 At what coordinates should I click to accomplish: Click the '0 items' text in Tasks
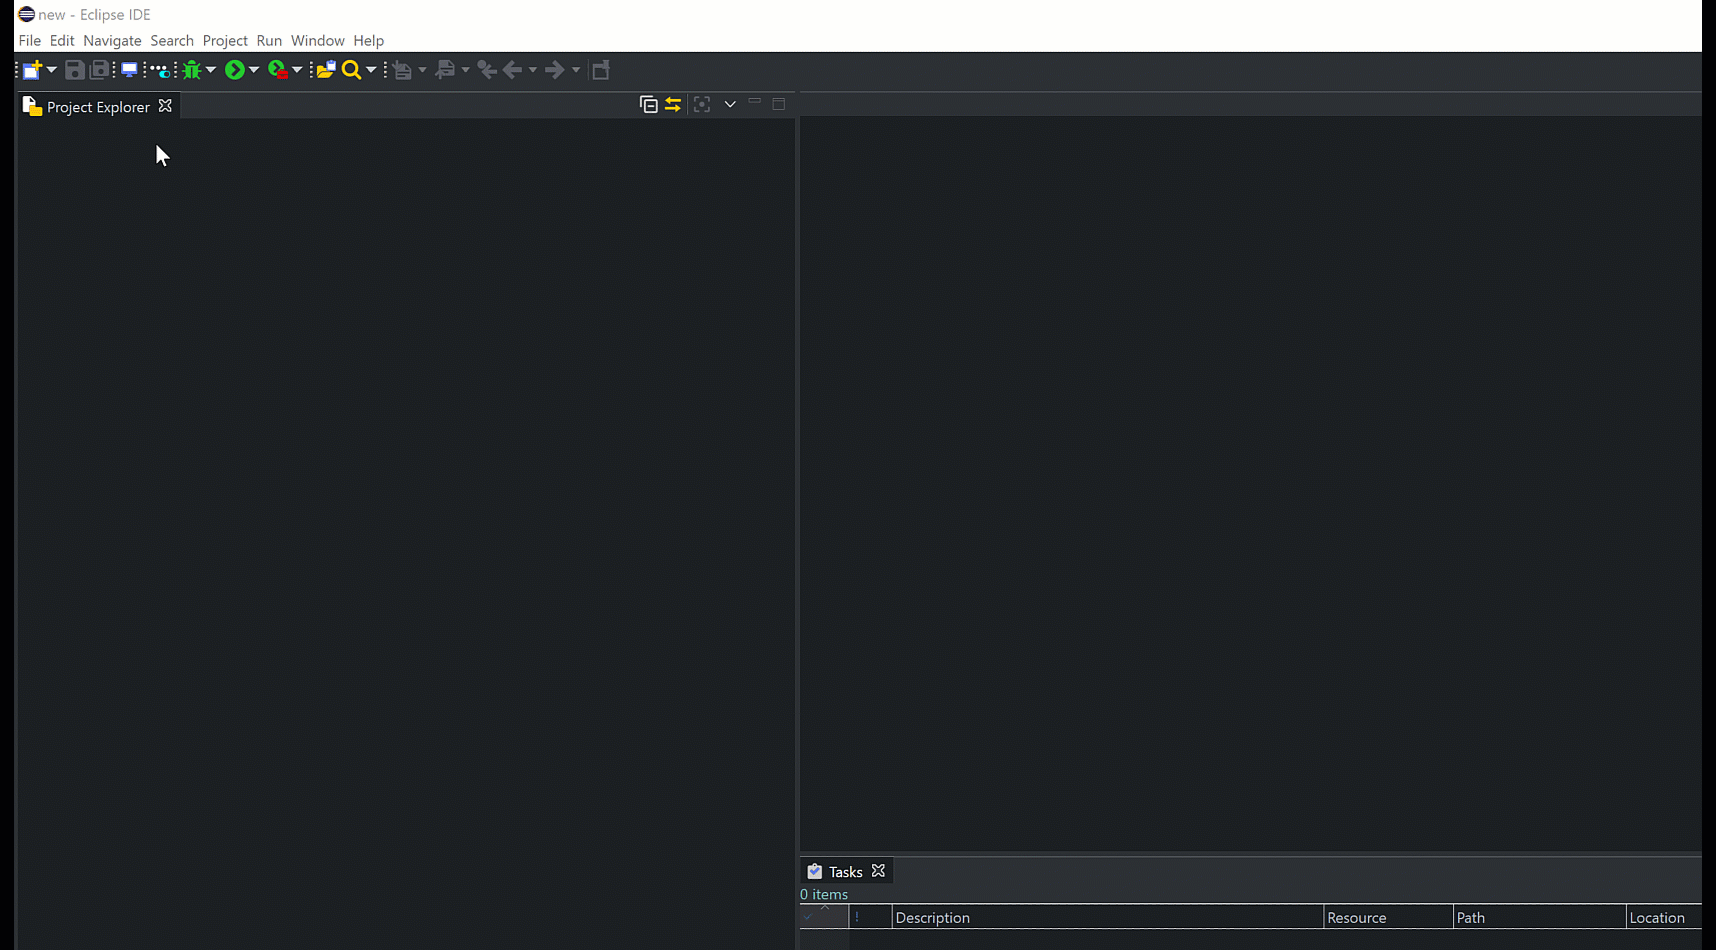pos(824,895)
